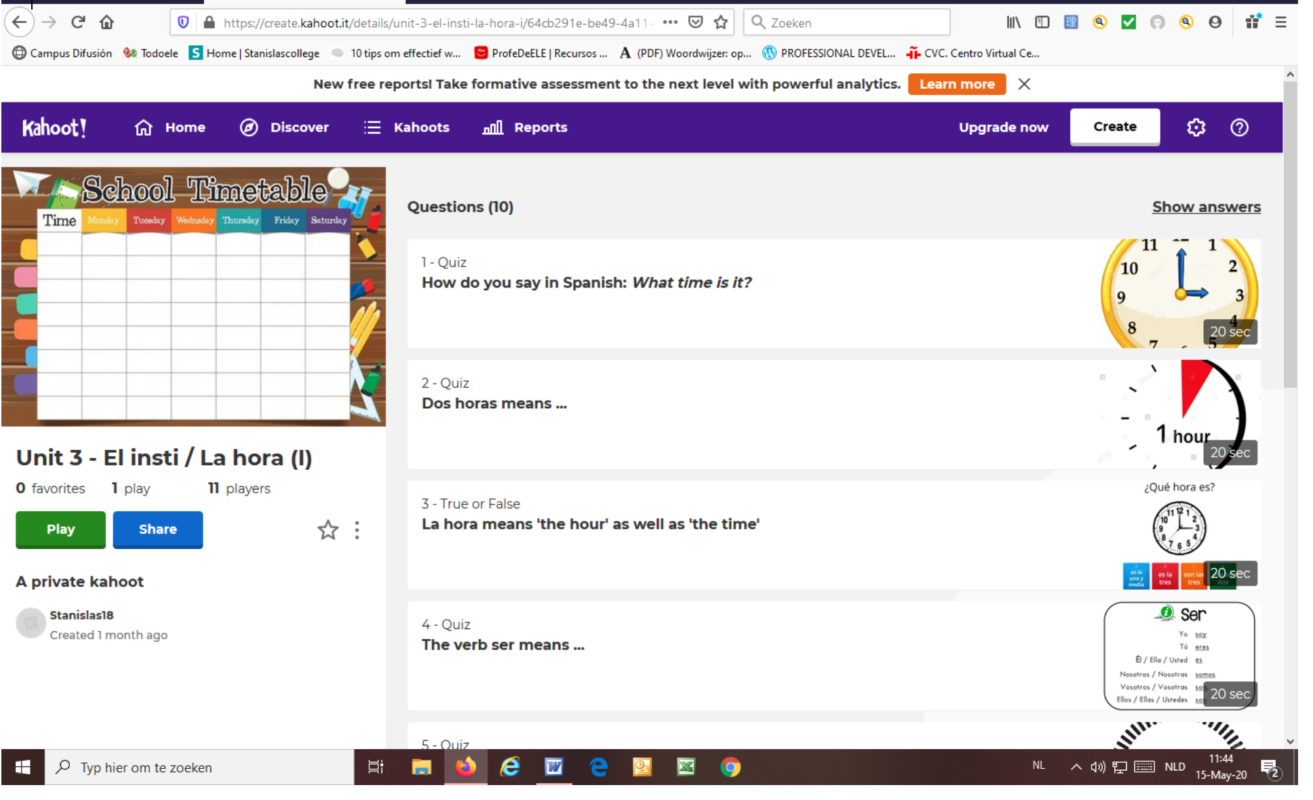This screenshot has width=1313, height=800.
Task: Click Upgrade now in header
Action: (1003, 127)
